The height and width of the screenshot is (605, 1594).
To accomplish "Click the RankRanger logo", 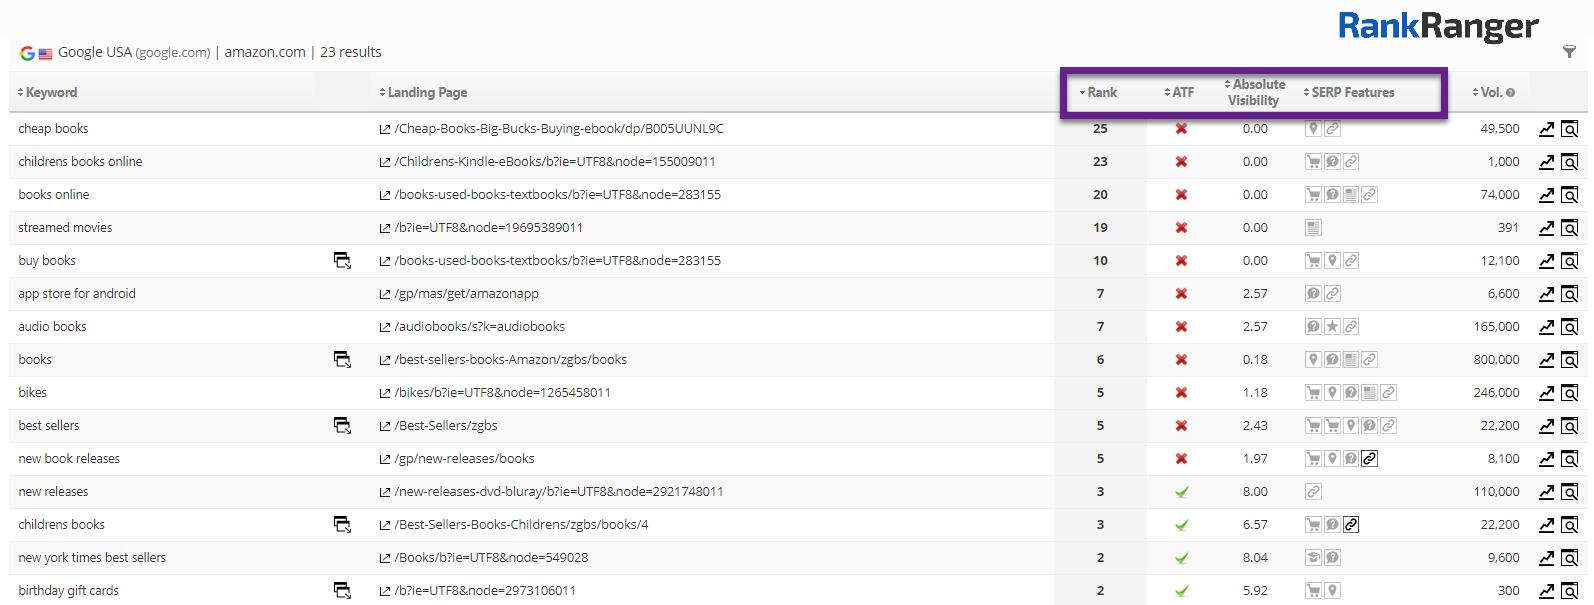I will click(1438, 26).
